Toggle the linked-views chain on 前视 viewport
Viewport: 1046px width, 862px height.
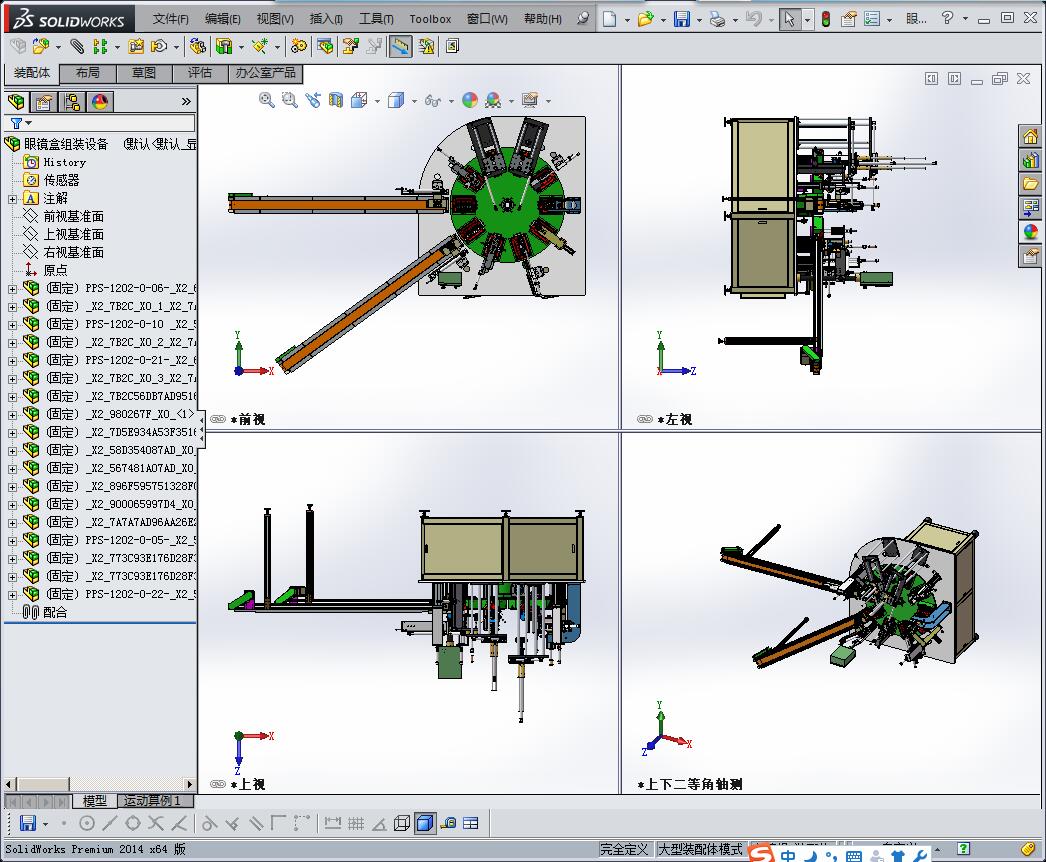pos(218,419)
